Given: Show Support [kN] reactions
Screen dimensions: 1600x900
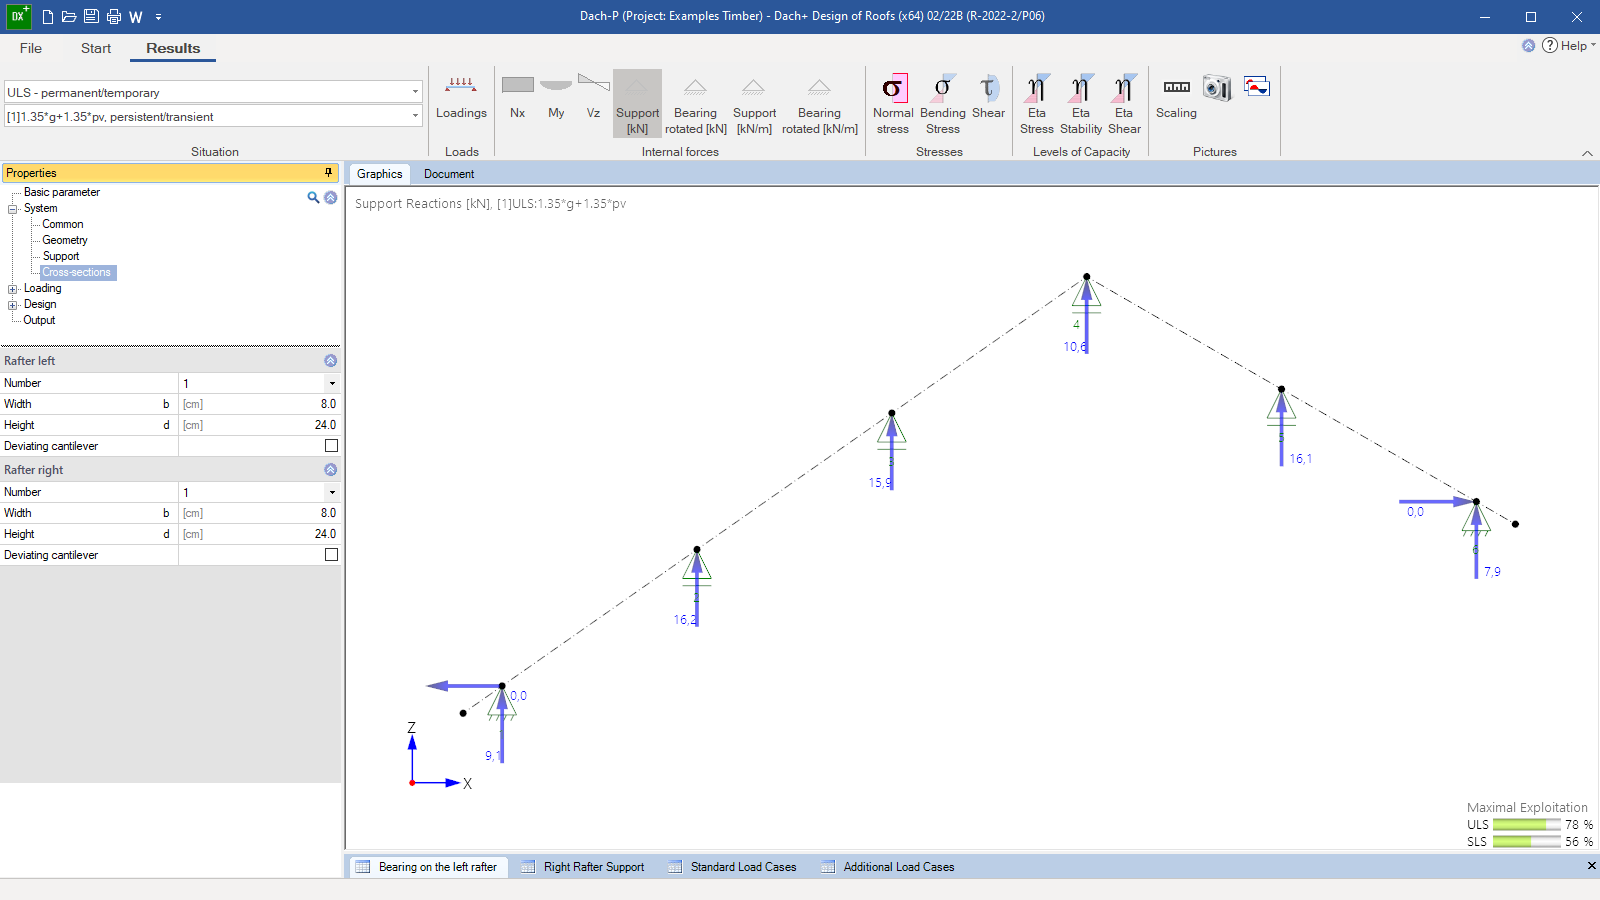Looking at the screenshot, I should [637, 104].
